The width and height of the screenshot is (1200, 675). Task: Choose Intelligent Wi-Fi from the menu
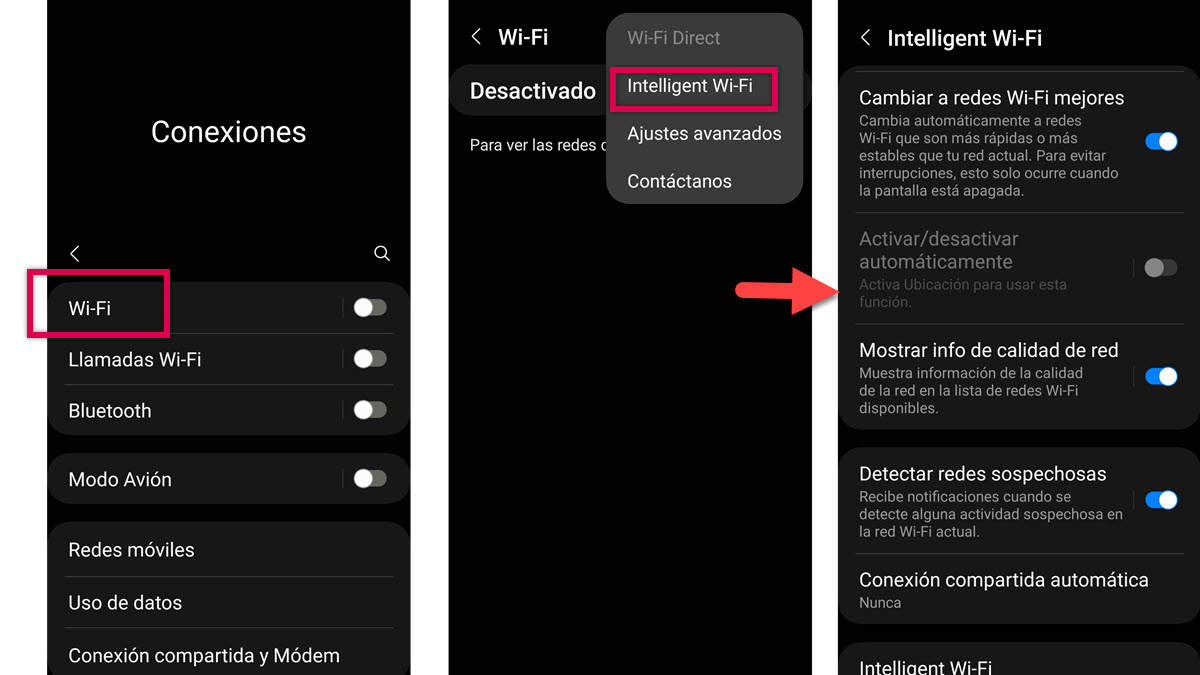[690, 86]
